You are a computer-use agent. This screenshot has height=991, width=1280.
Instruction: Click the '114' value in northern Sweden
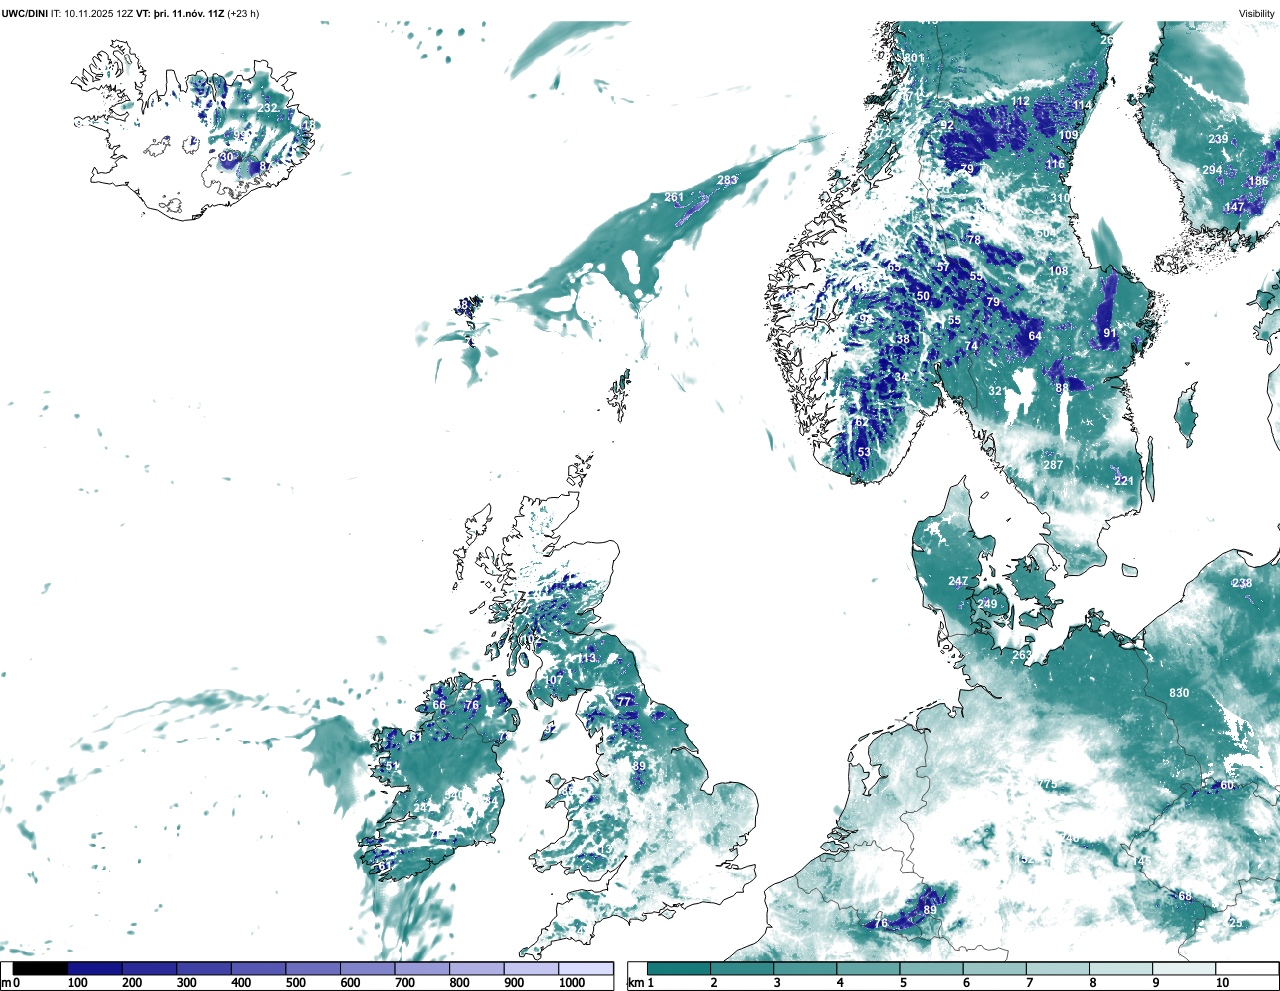(x=1083, y=105)
